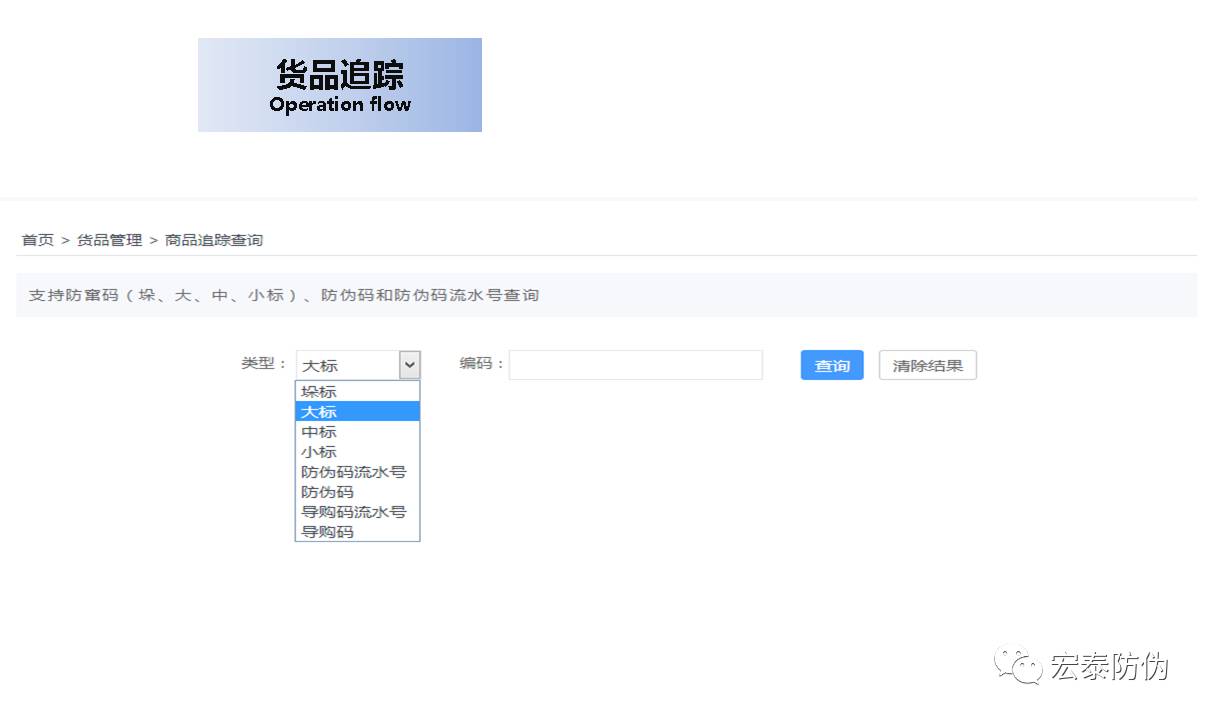Screen dimensions: 1209x720
Task: Click the blue 查询 search button
Action: point(831,365)
